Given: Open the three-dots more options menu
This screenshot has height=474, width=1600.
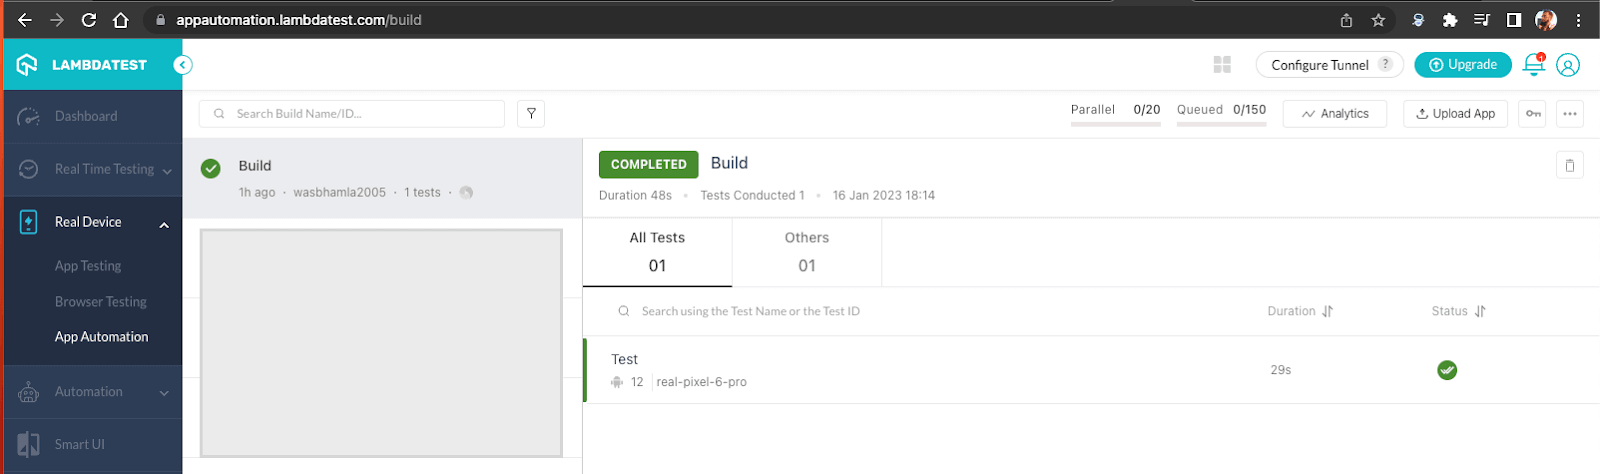Looking at the screenshot, I should [x=1570, y=114].
